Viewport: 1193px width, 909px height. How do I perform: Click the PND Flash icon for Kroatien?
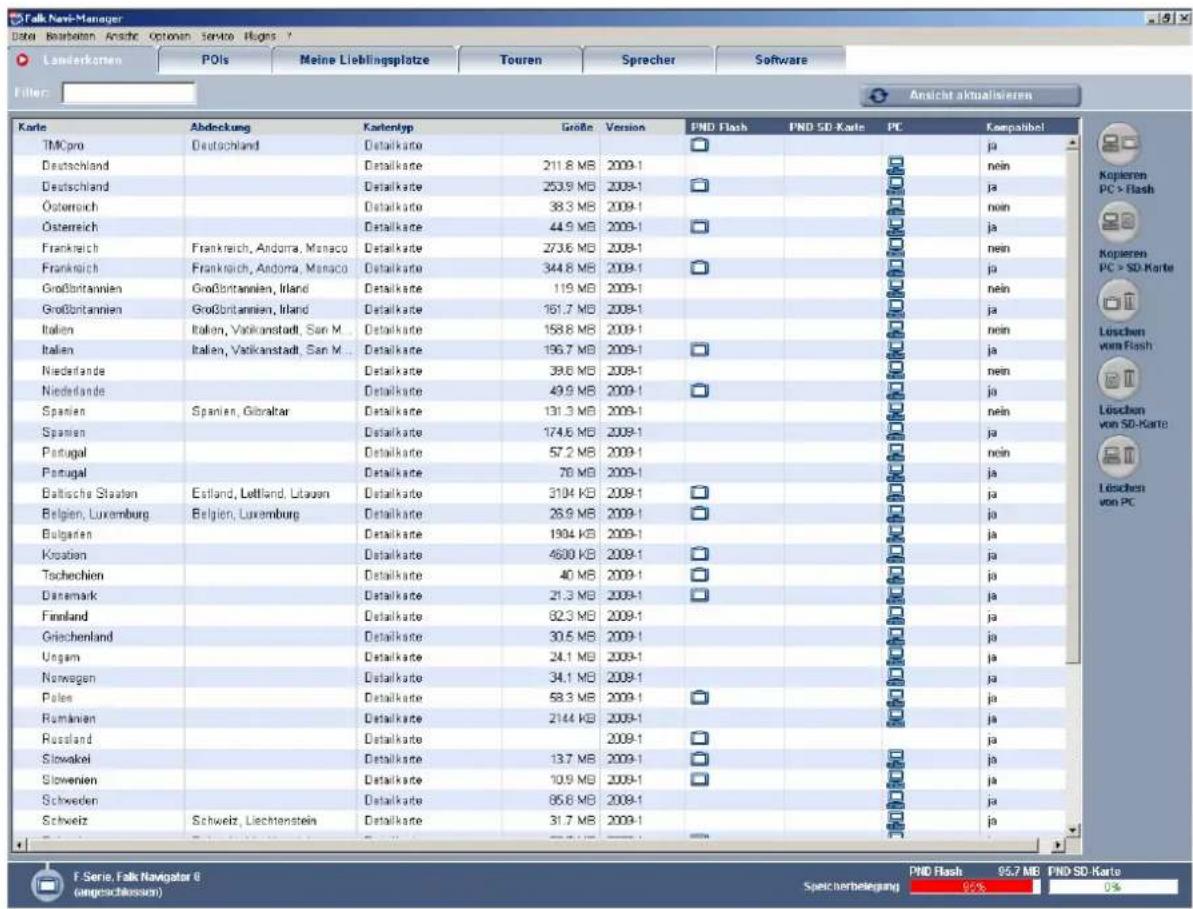[x=698, y=555]
